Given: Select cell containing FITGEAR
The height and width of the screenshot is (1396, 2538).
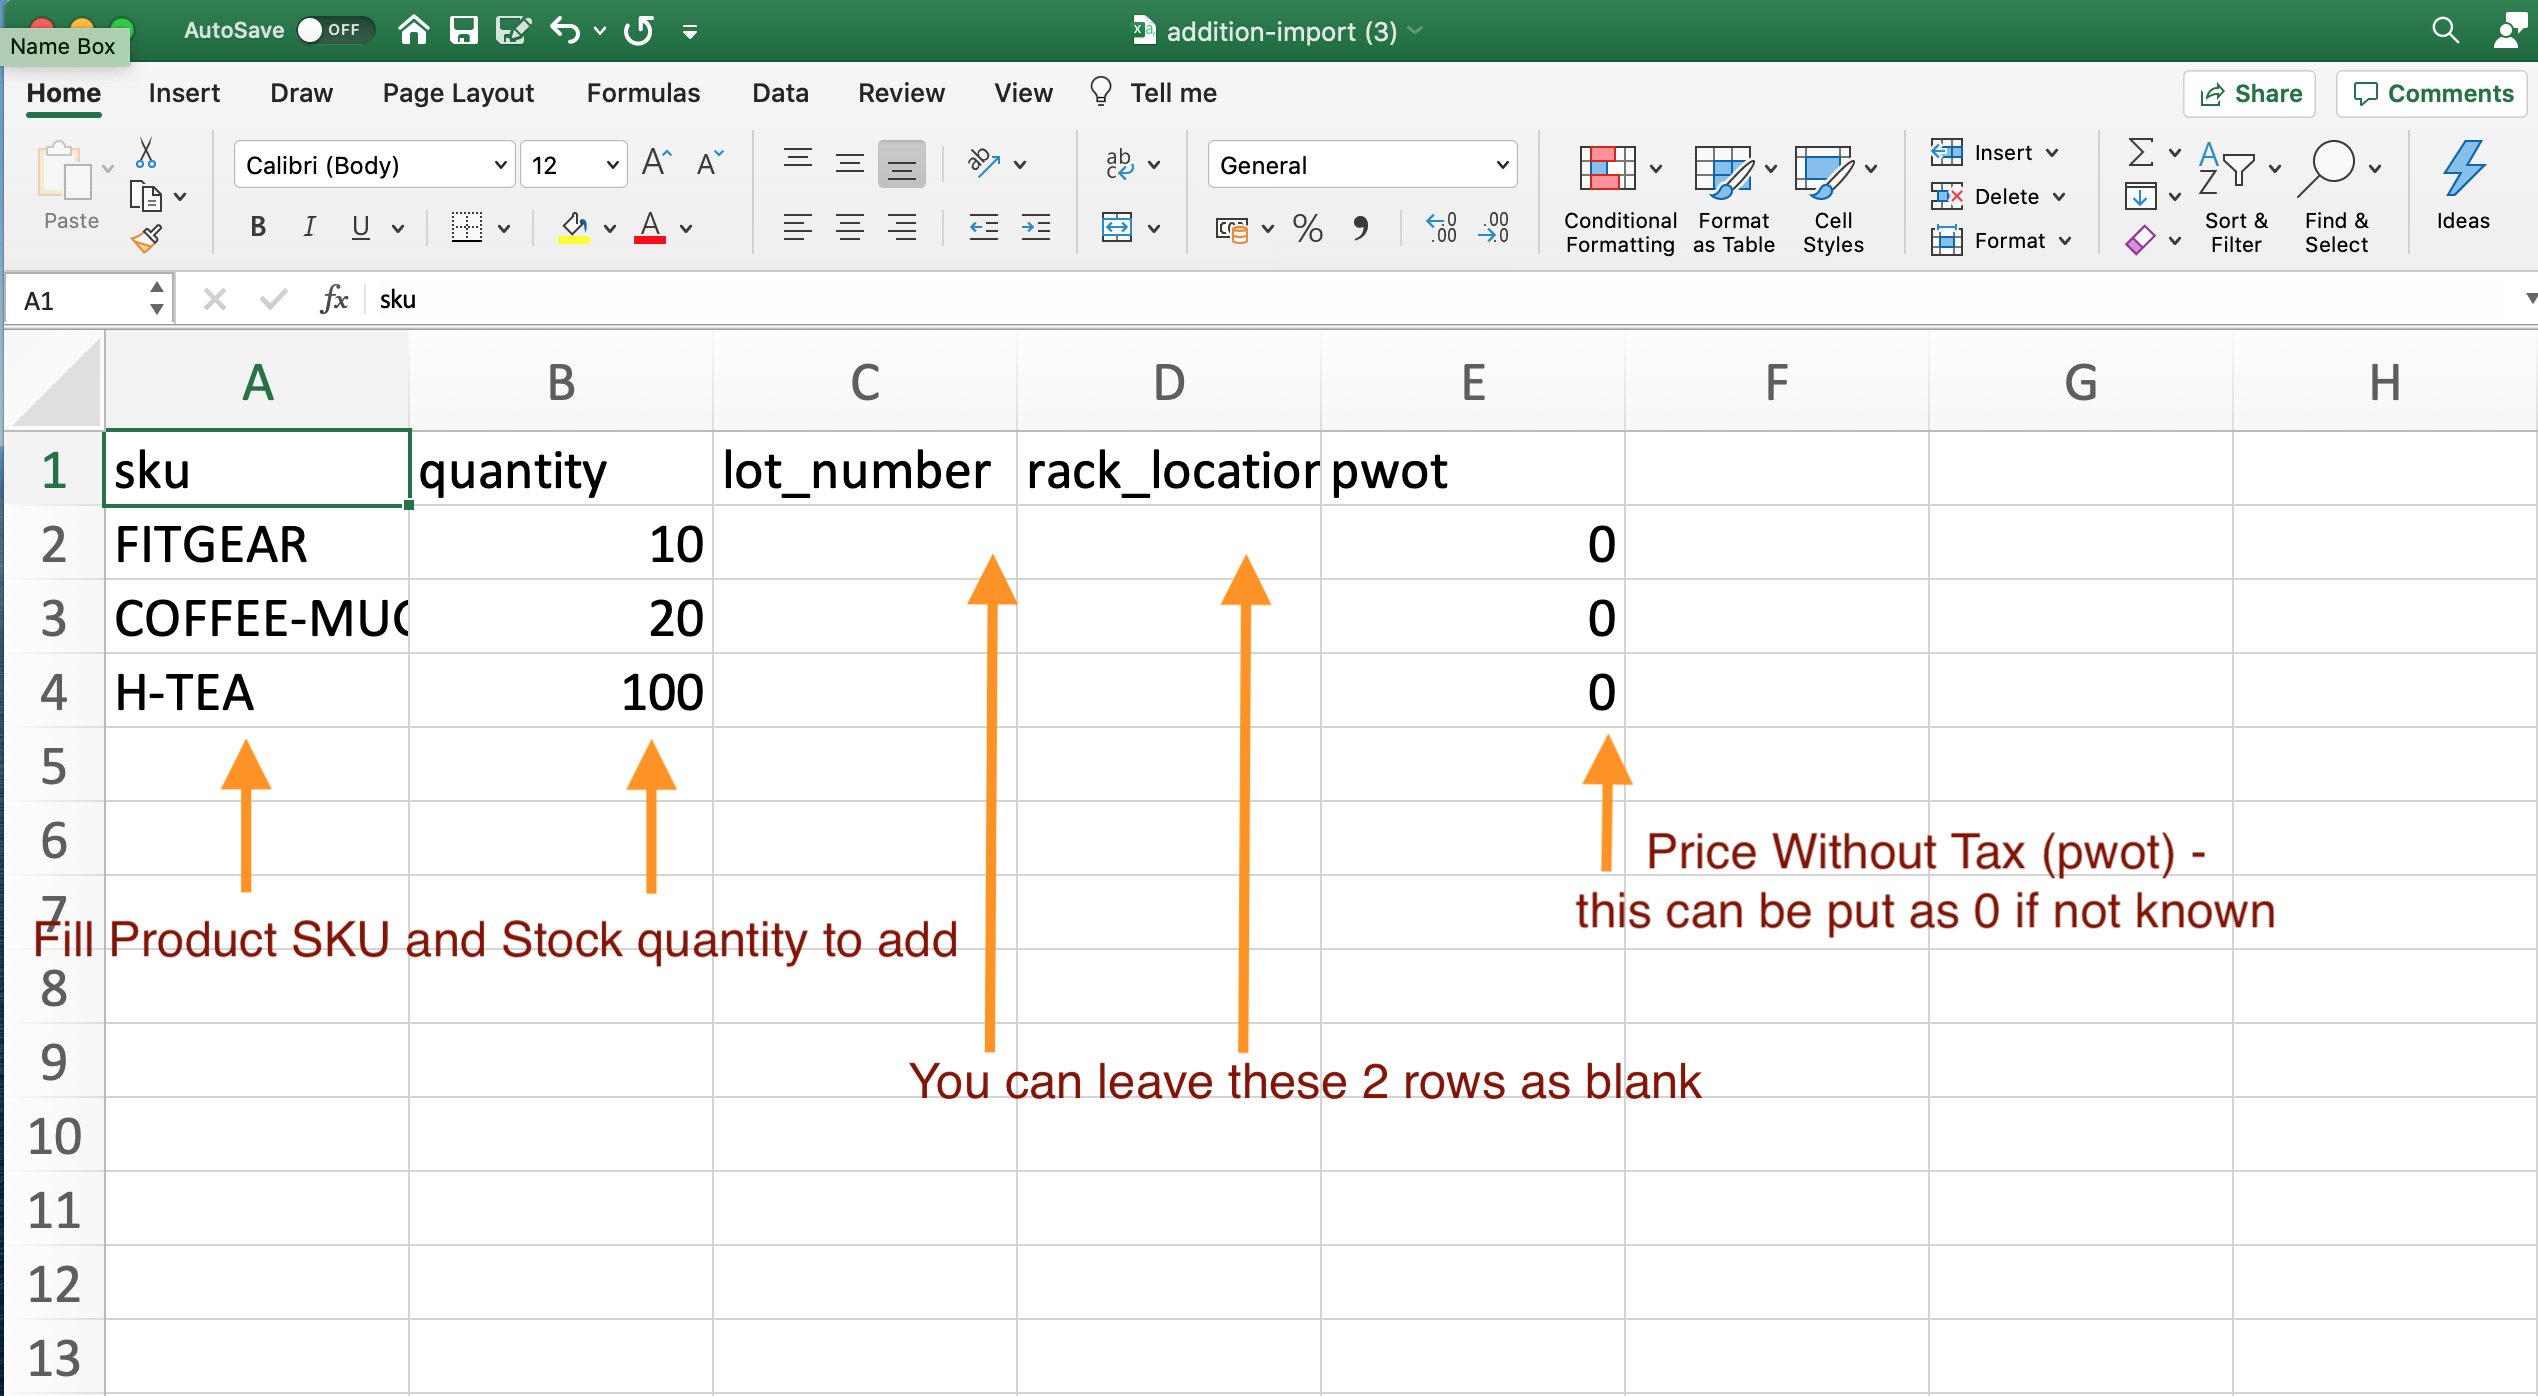Looking at the screenshot, I should [x=257, y=545].
